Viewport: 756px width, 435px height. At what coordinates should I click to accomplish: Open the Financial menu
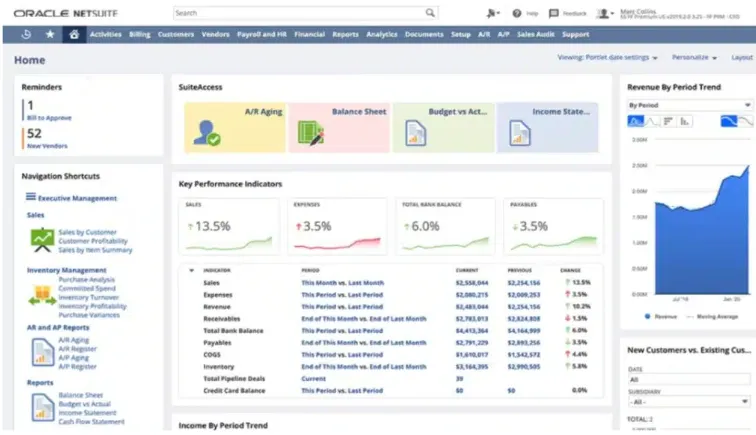tap(310, 34)
